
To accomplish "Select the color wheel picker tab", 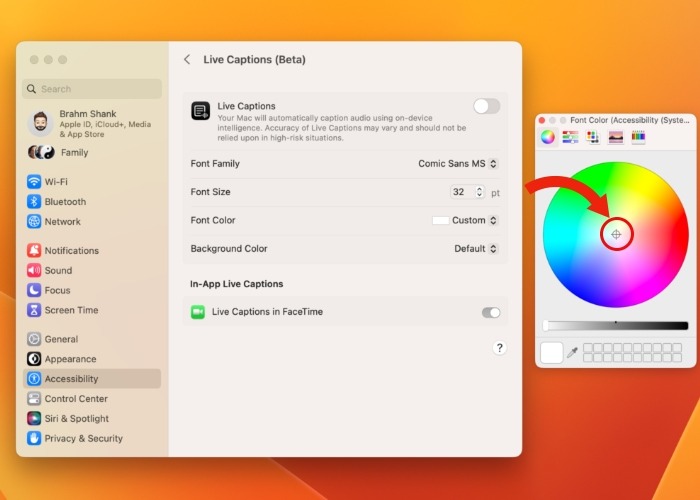I will point(548,137).
